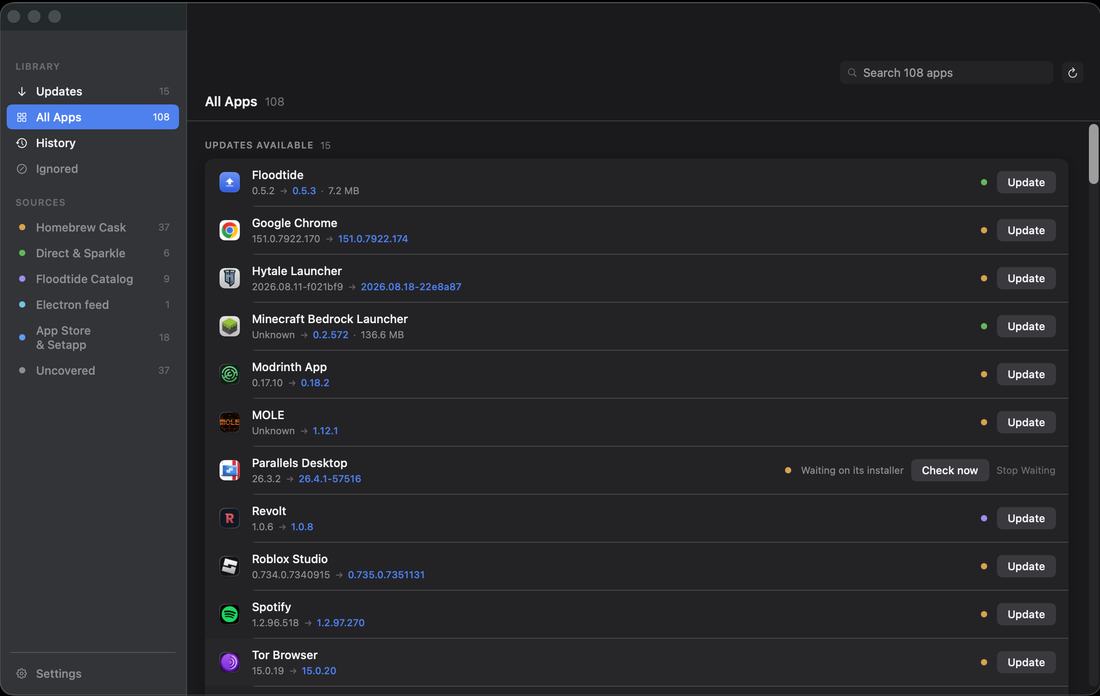Click the All Apps grid icon
1100x696 pixels.
point(22,117)
